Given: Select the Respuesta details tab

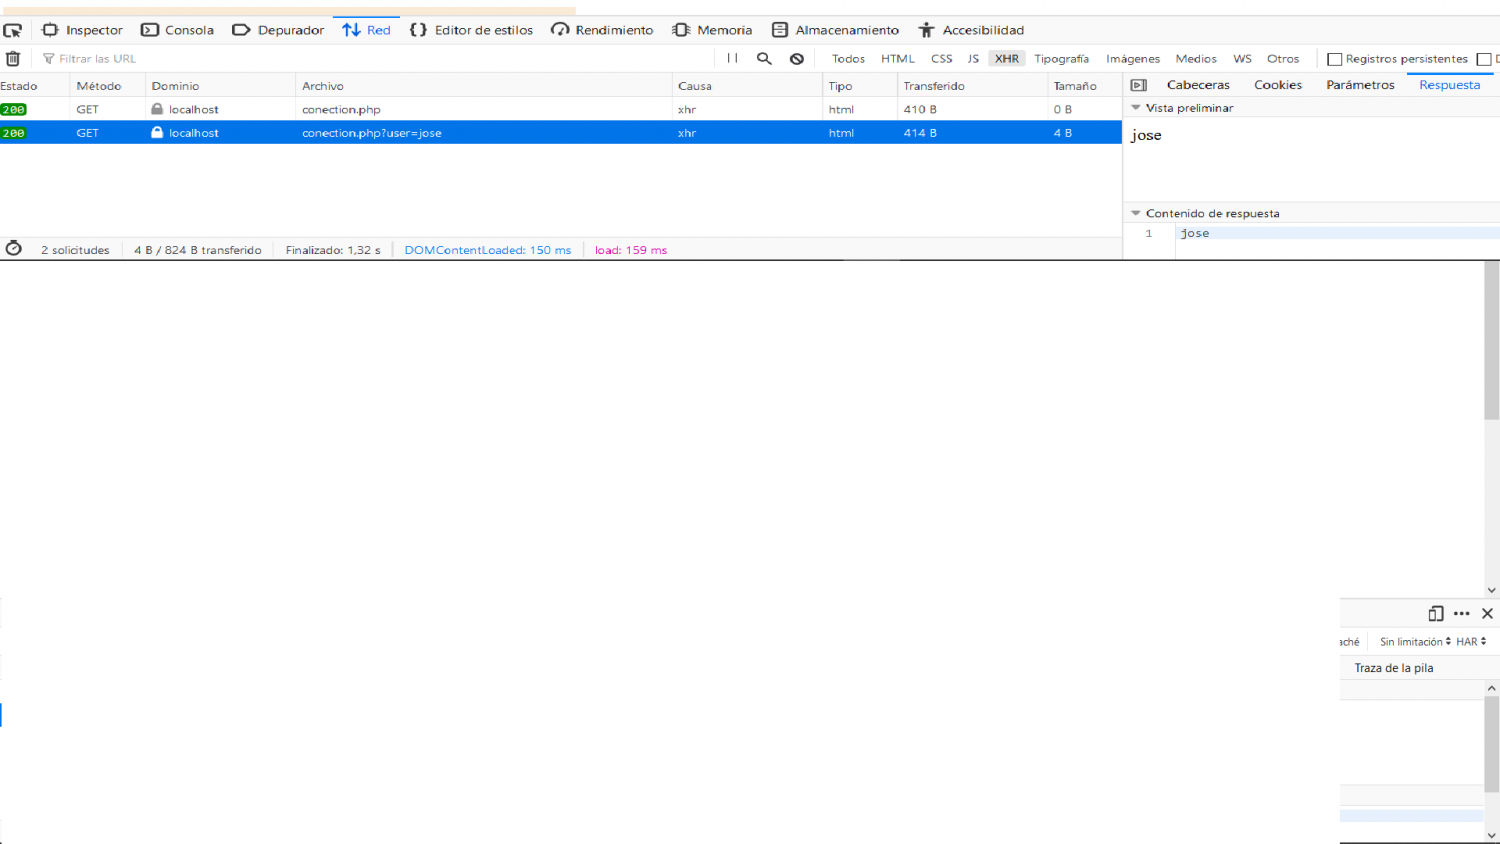Looking at the screenshot, I should click(x=1449, y=85).
